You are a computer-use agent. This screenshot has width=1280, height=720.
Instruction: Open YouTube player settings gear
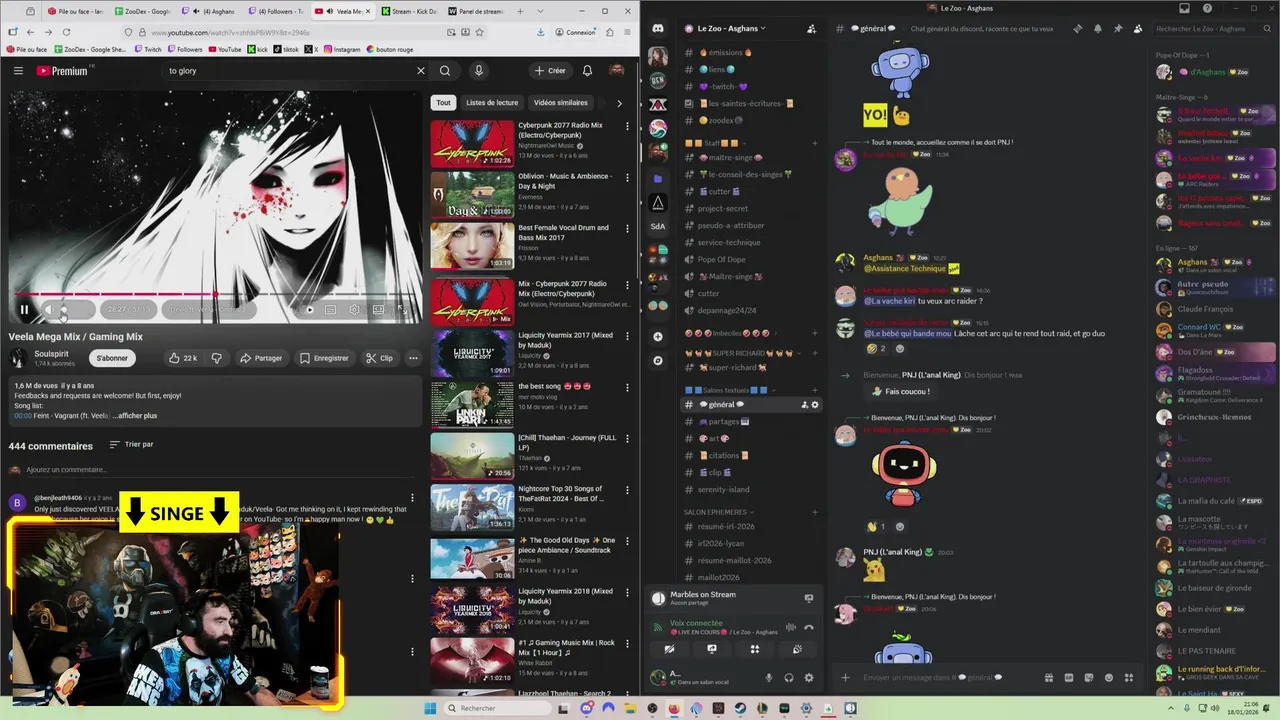pos(354,310)
